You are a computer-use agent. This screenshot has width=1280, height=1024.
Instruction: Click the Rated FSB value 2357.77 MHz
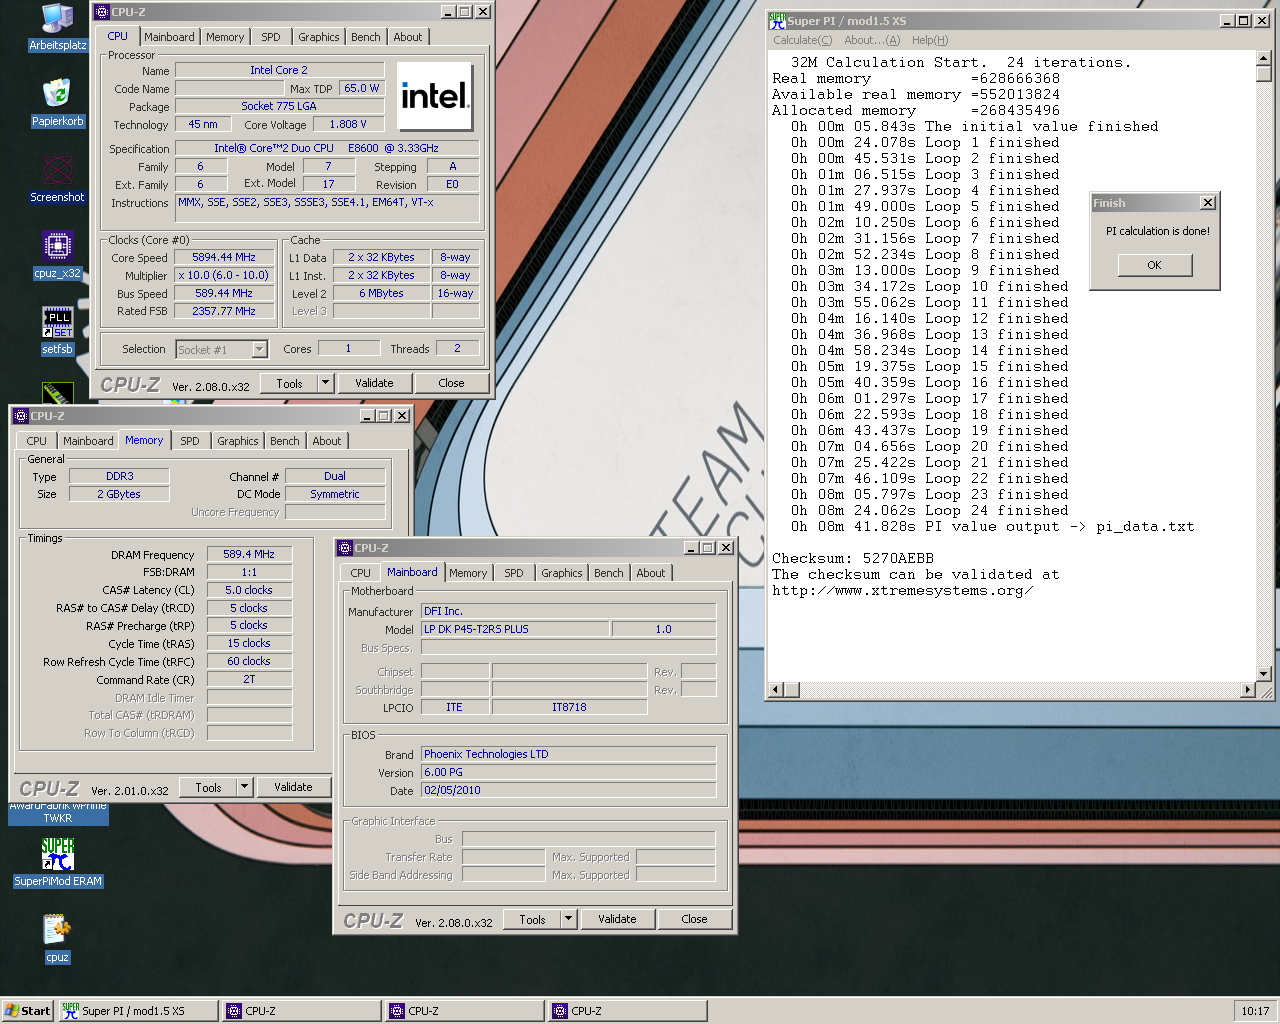tap(224, 312)
